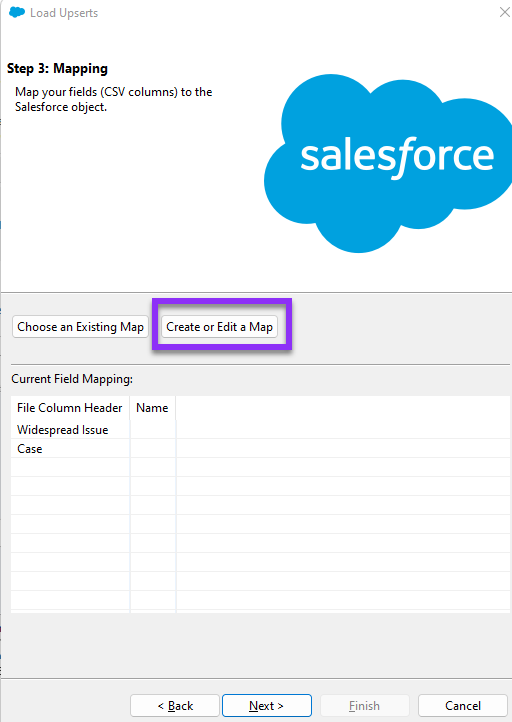Open Create or Edit a Map
The height and width of the screenshot is (722, 512).
[220, 327]
